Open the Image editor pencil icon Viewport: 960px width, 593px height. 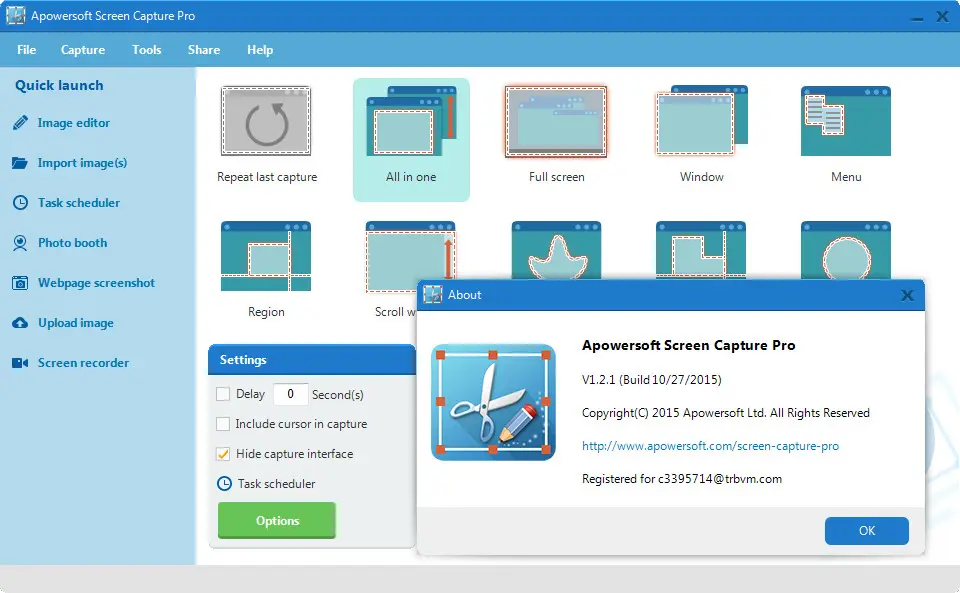tap(20, 123)
